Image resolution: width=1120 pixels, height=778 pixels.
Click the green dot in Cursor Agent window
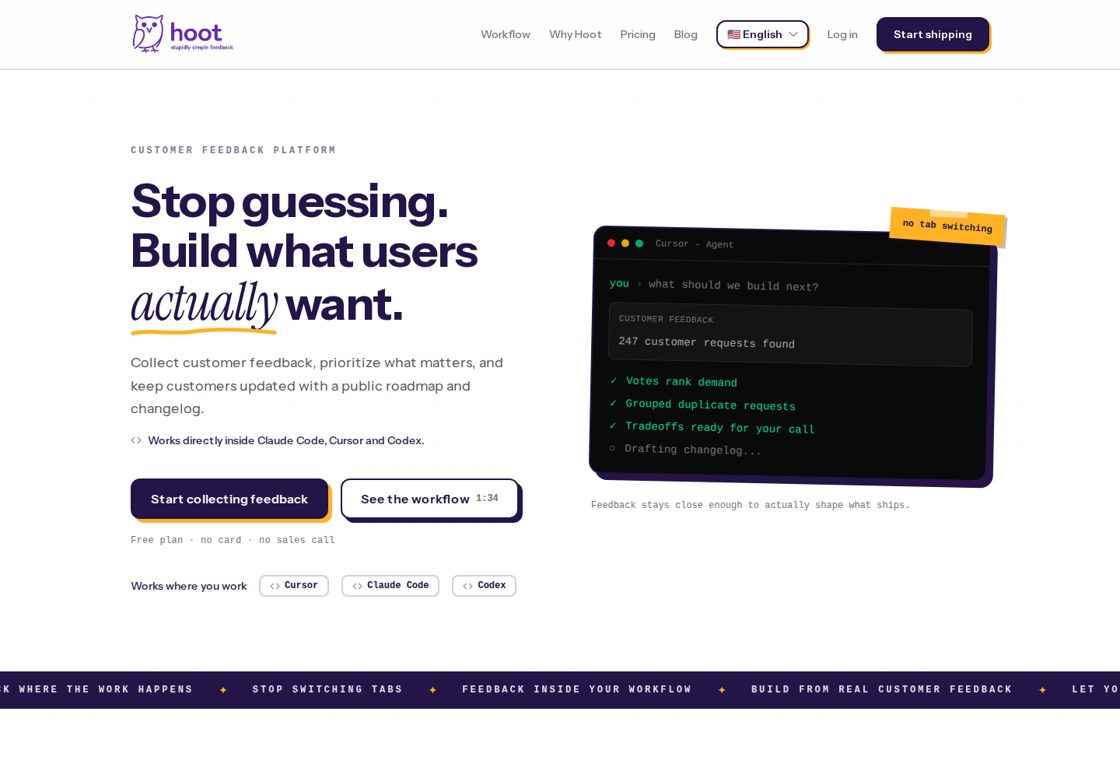click(x=639, y=244)
